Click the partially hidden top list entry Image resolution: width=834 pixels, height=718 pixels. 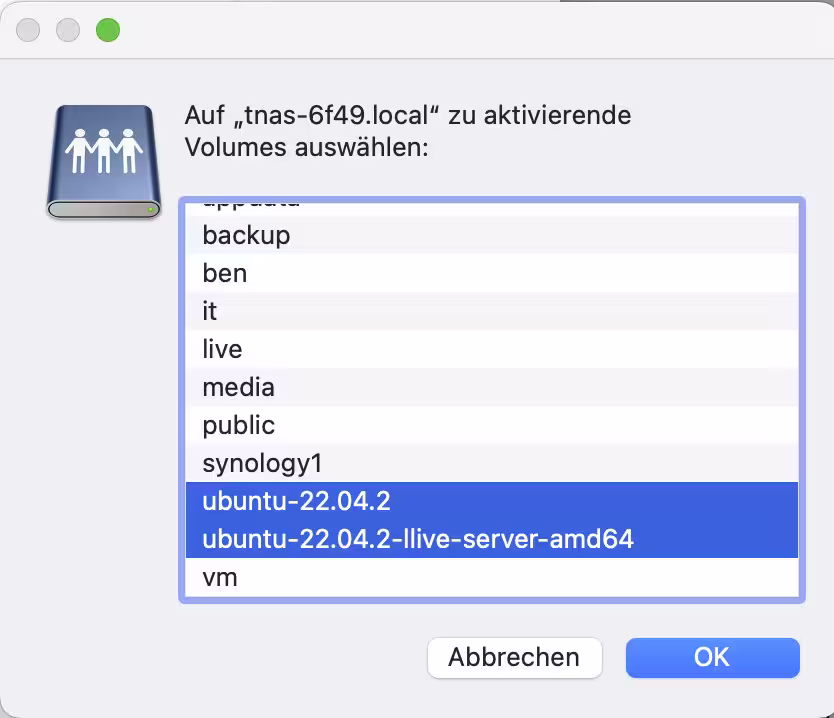492,210
